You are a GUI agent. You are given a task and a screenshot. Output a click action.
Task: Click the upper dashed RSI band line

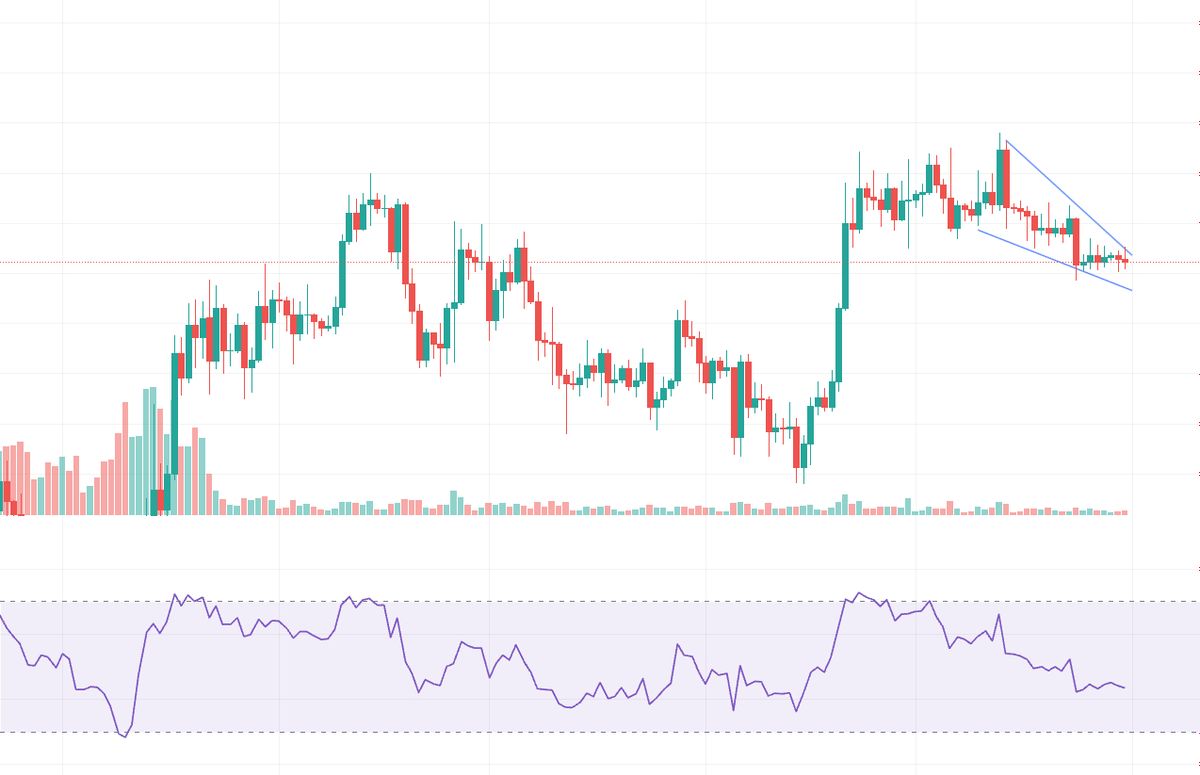[x=600, y=601]
